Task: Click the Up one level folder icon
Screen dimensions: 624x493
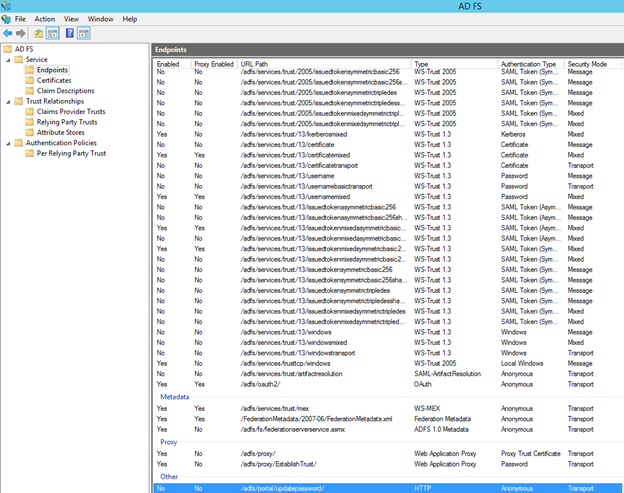Action: tap(39, 33)
